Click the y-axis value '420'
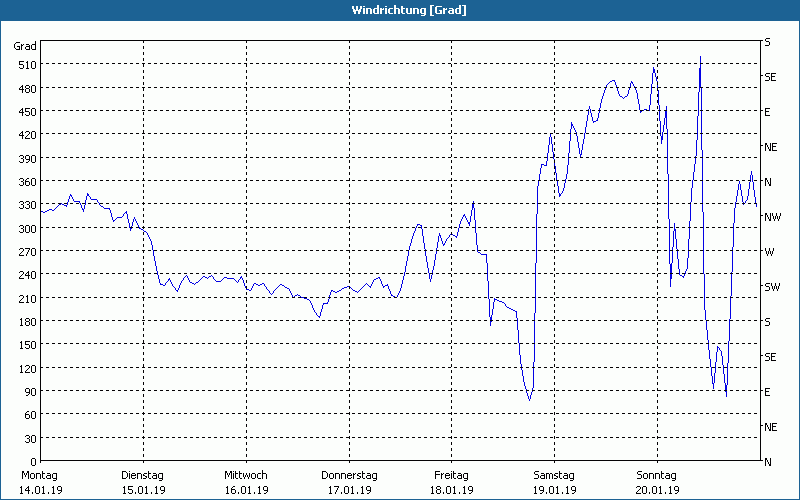Image resolution: width=800 pixels, height=500 pixels. (28, 135)
